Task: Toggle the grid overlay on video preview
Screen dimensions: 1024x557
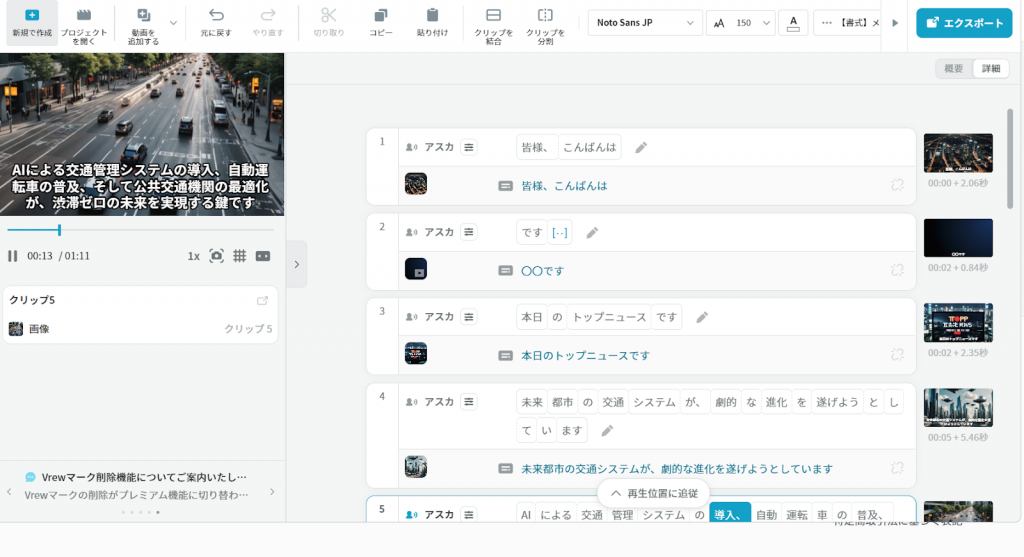Action: (240, 256)
